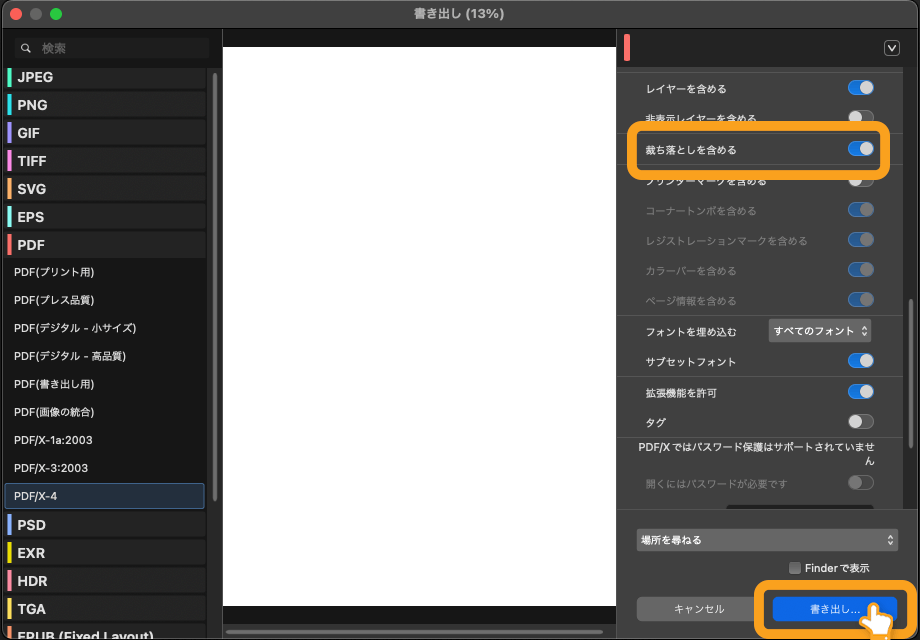The height and width of the screenshot is (640, 920).
Task: Expand the chevron at panel top right
Action: point(892,48)
